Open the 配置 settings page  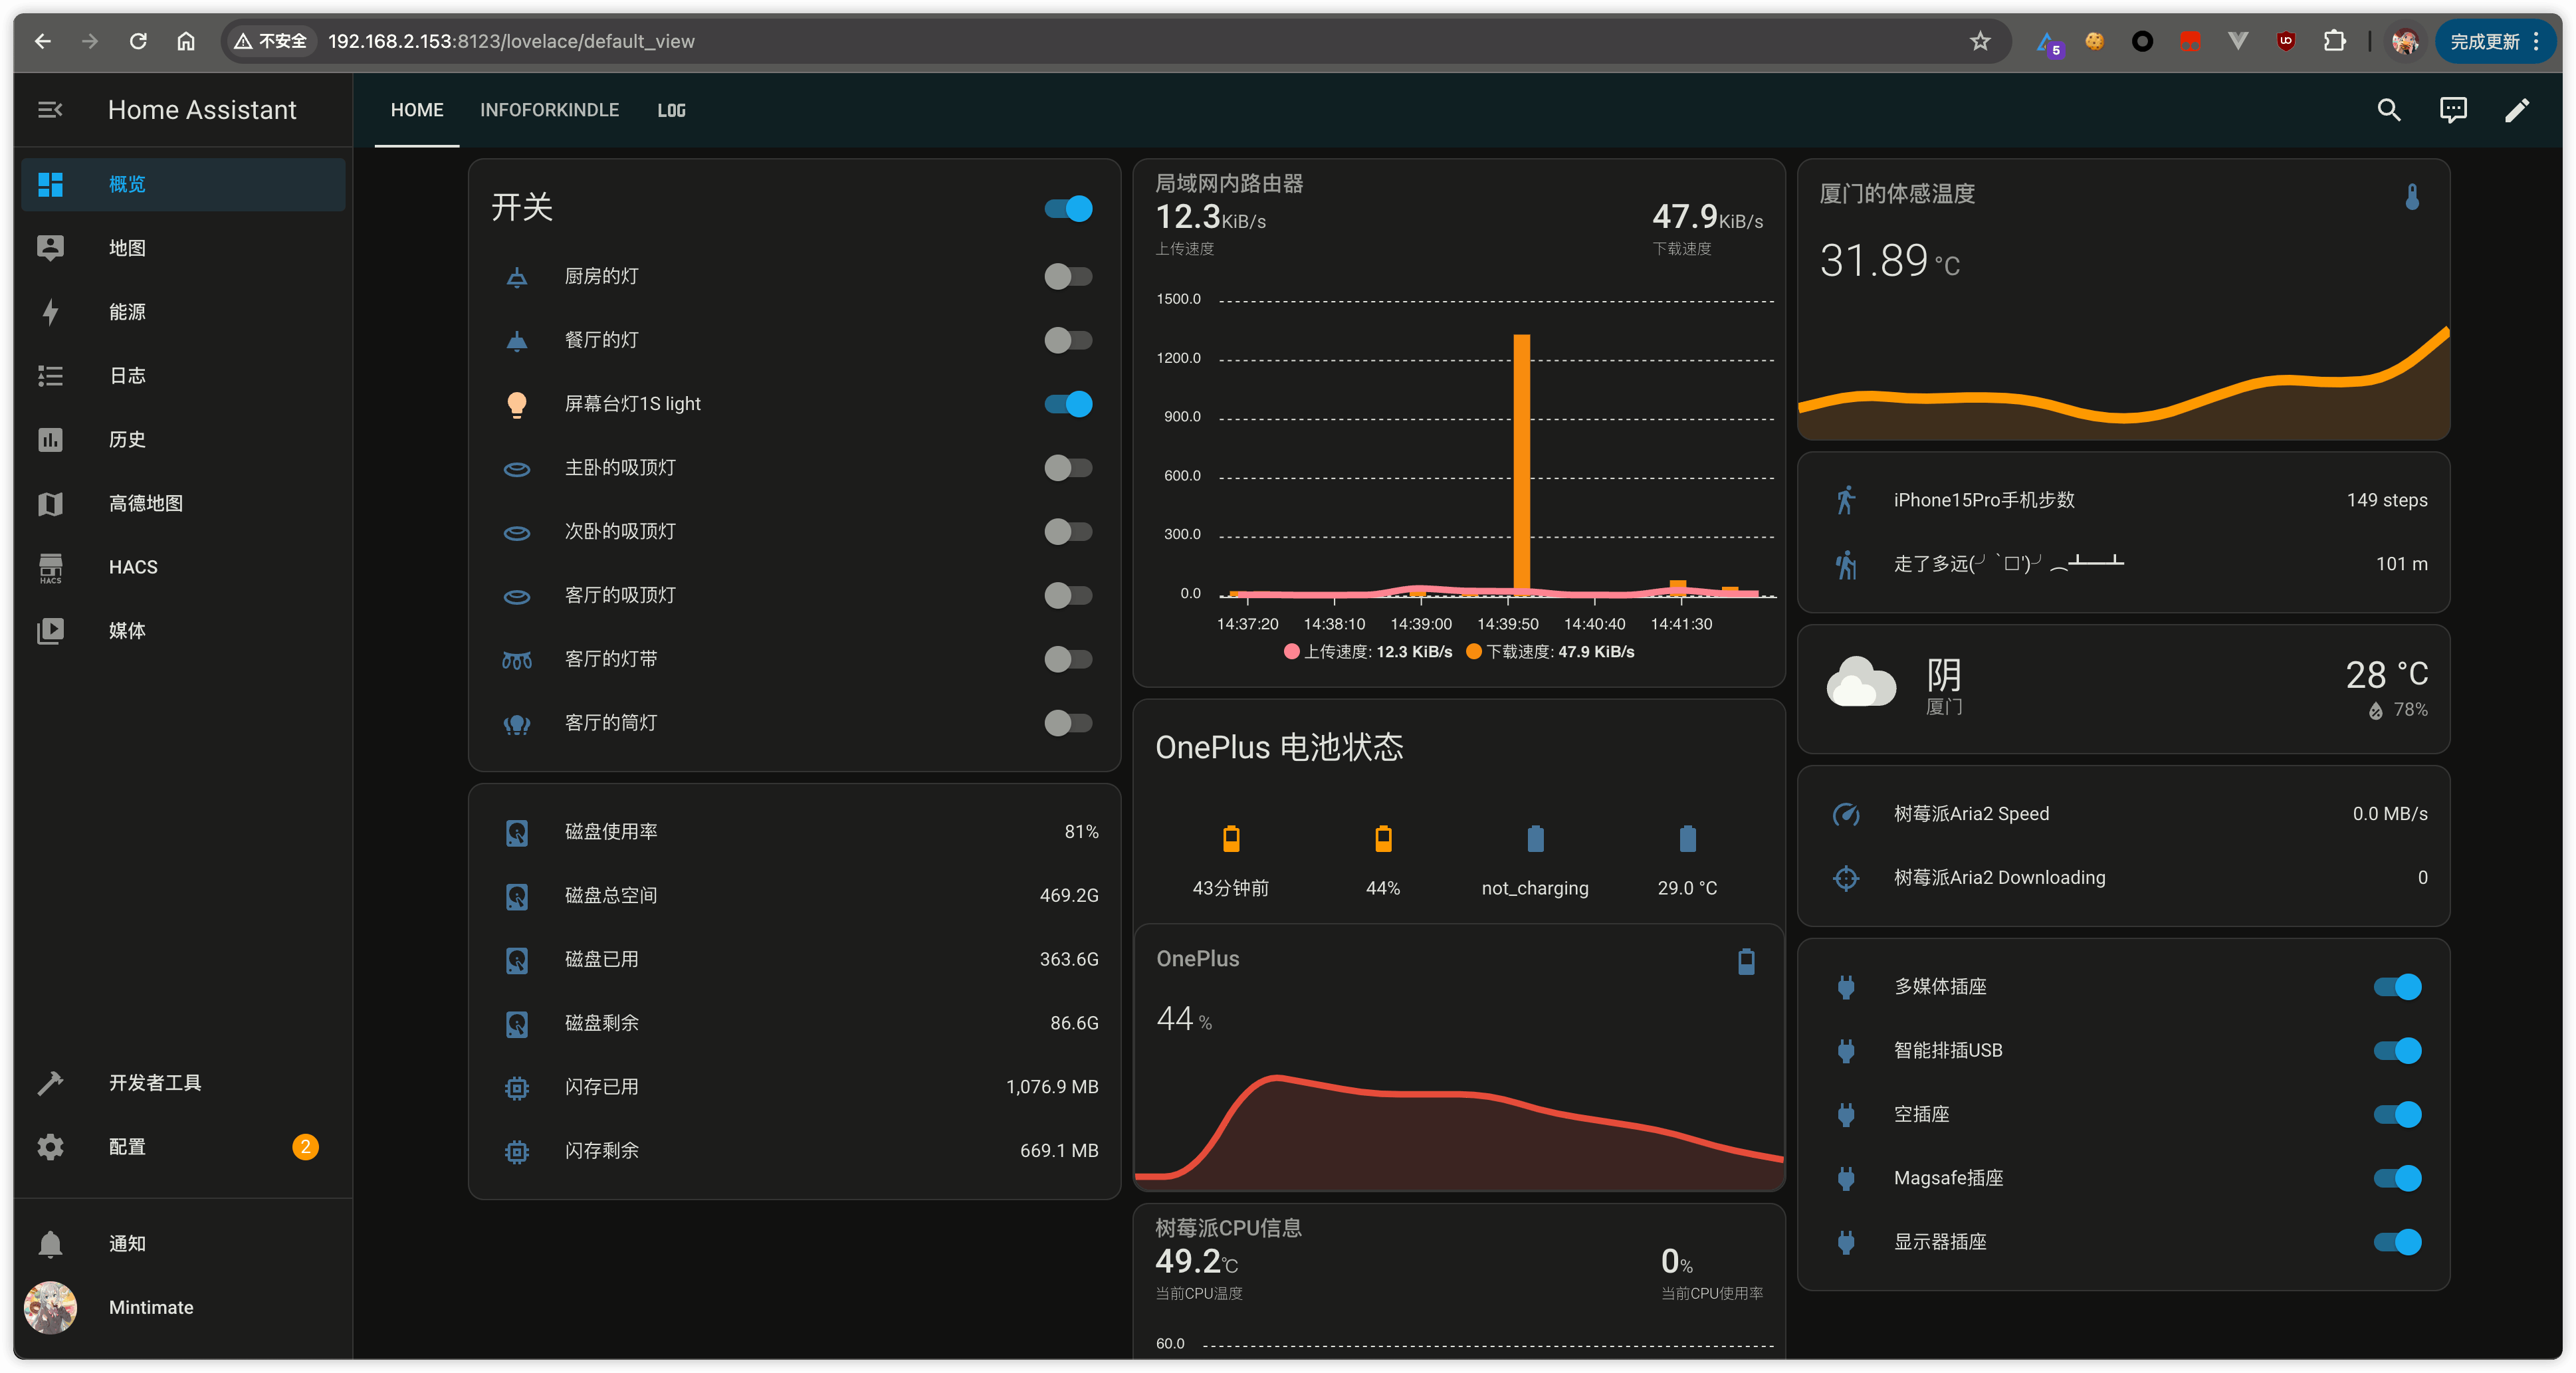pyautogui.click(x=127, y=1147)
